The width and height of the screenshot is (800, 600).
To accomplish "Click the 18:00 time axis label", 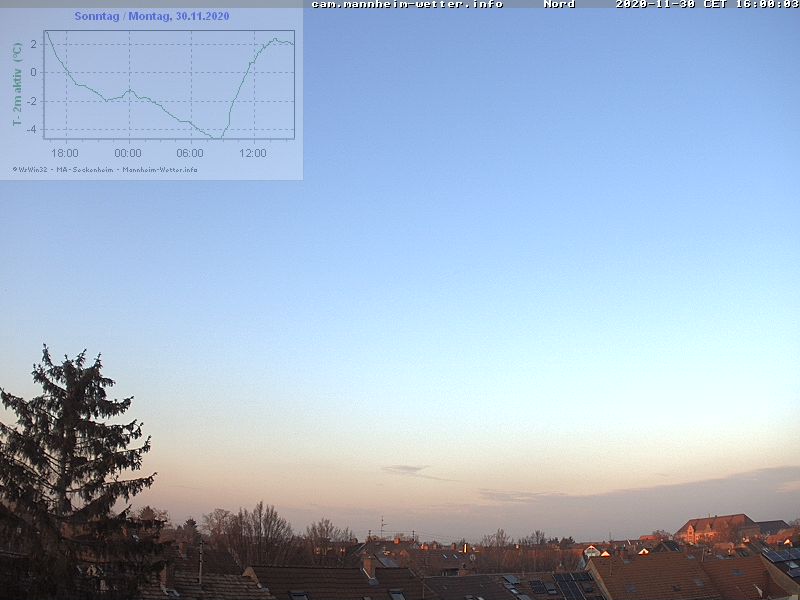I will pos(65,153).
